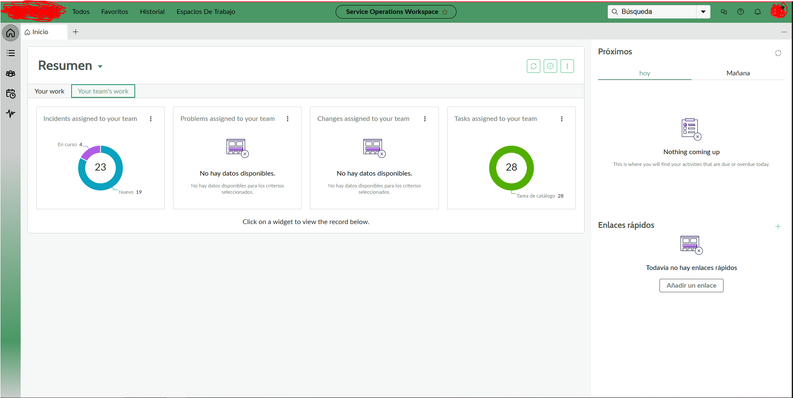793x398 pixels.
Task: Open the Teams sidebar icon
Action: click(x=10, y=73)
